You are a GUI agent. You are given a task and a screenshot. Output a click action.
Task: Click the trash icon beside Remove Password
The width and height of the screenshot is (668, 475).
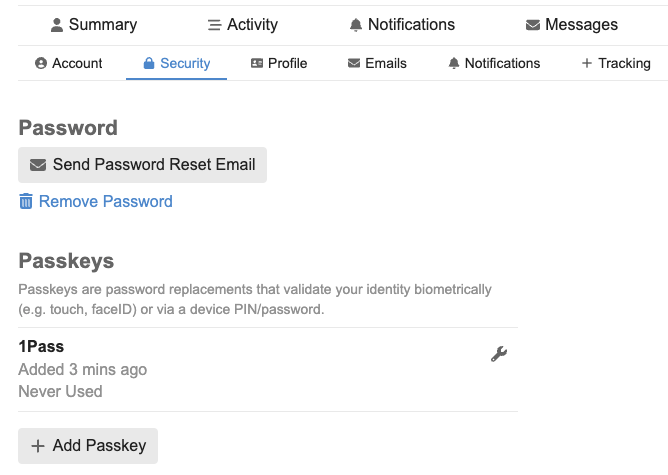(26, 202)
